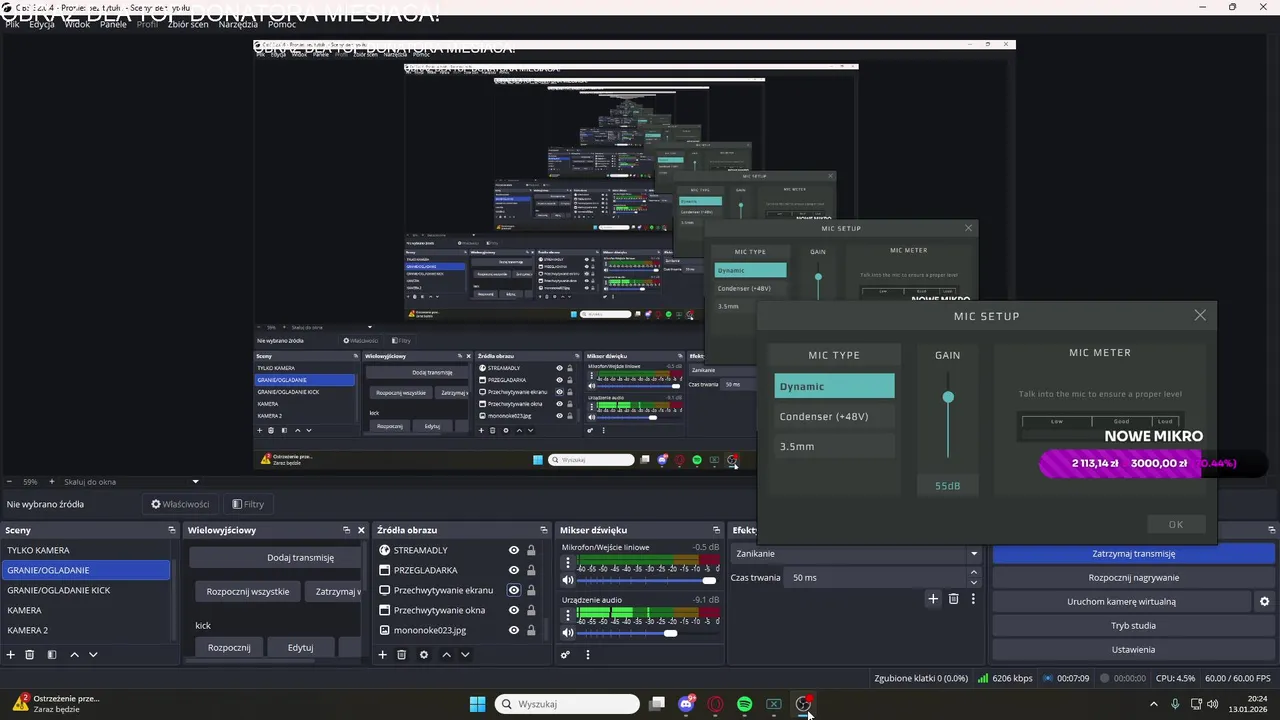Toggle visibility of STREAMADLY source
Image resolution: width=1280 pixels, height=720 pixels.
tap(514, 550)
